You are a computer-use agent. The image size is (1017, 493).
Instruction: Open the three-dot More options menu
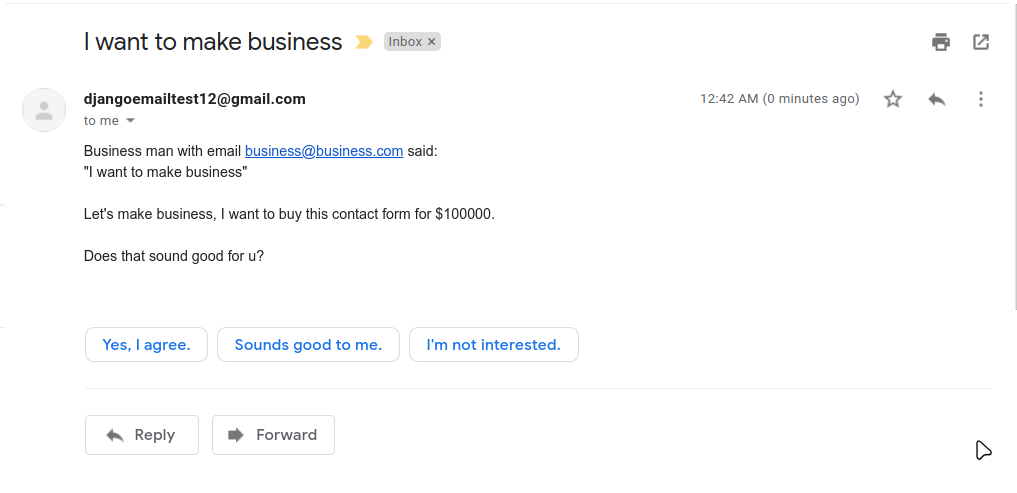pyautogui.click(x=981, y=99)
